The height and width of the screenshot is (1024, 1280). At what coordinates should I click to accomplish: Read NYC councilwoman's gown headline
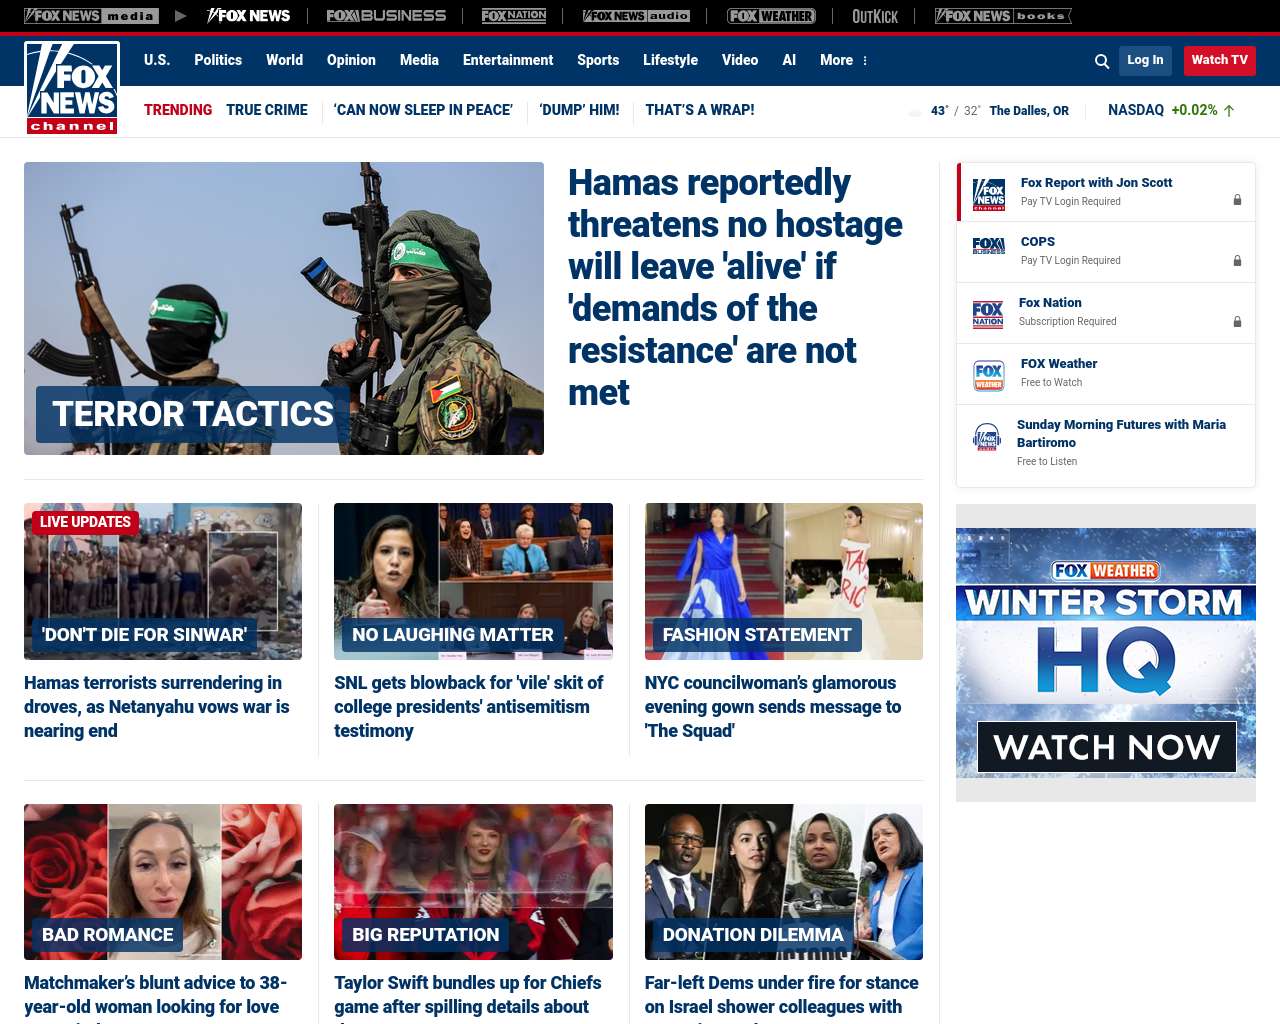coord(773,707)
